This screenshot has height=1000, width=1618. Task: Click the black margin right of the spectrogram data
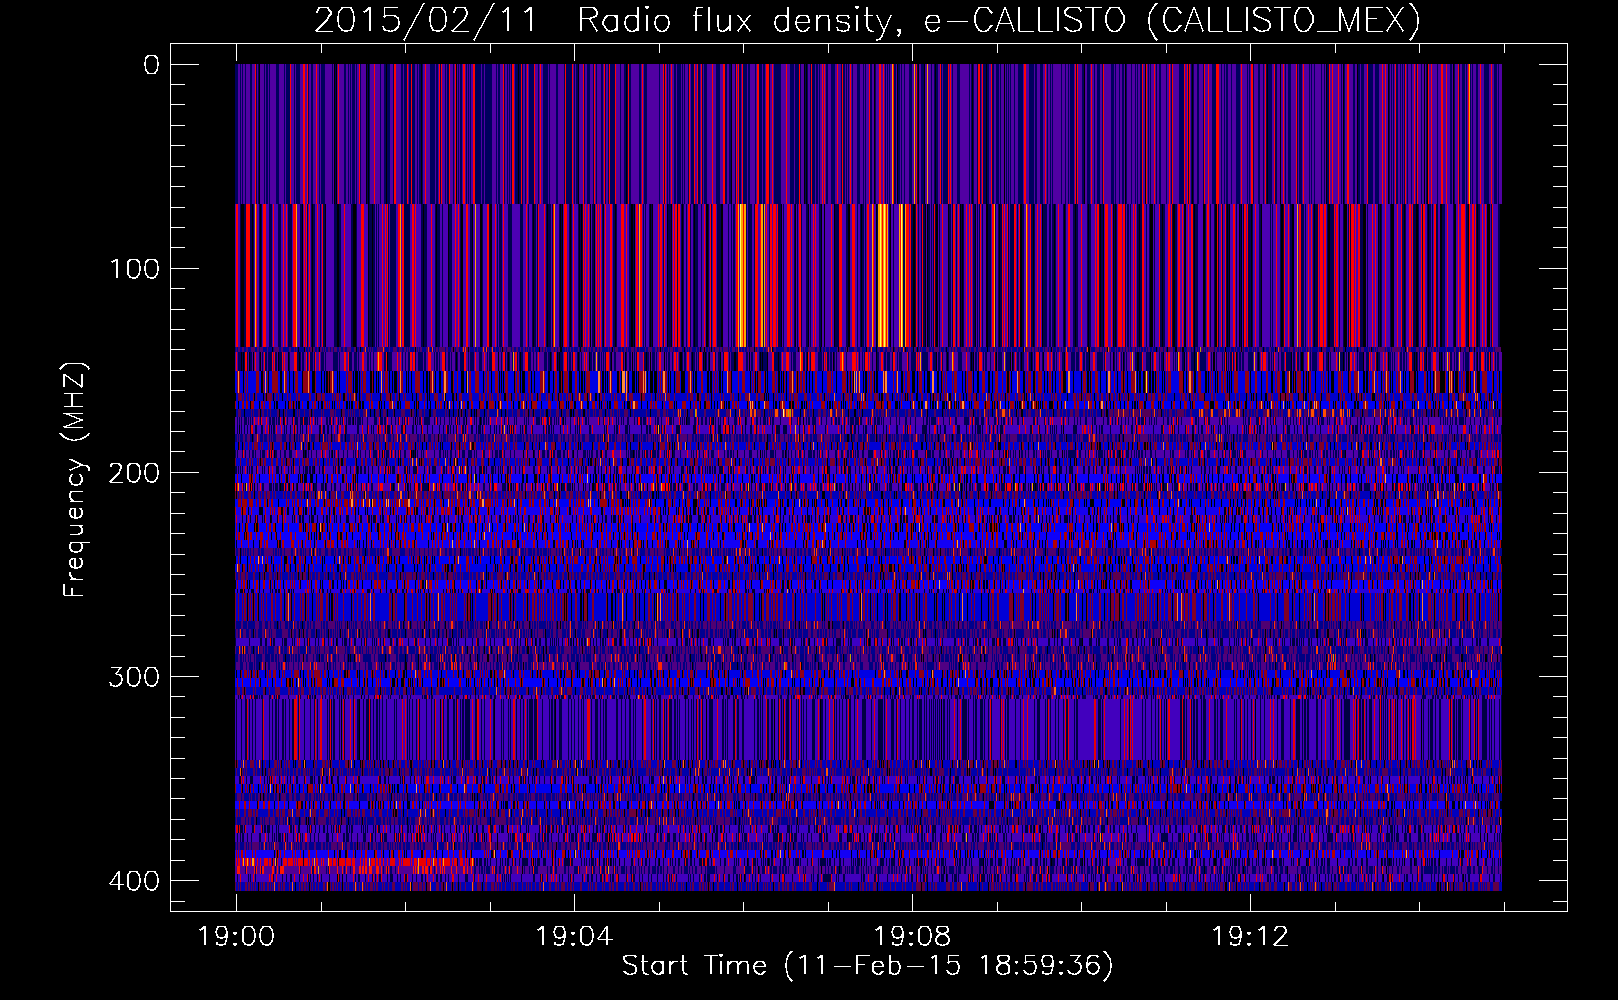1533,480
